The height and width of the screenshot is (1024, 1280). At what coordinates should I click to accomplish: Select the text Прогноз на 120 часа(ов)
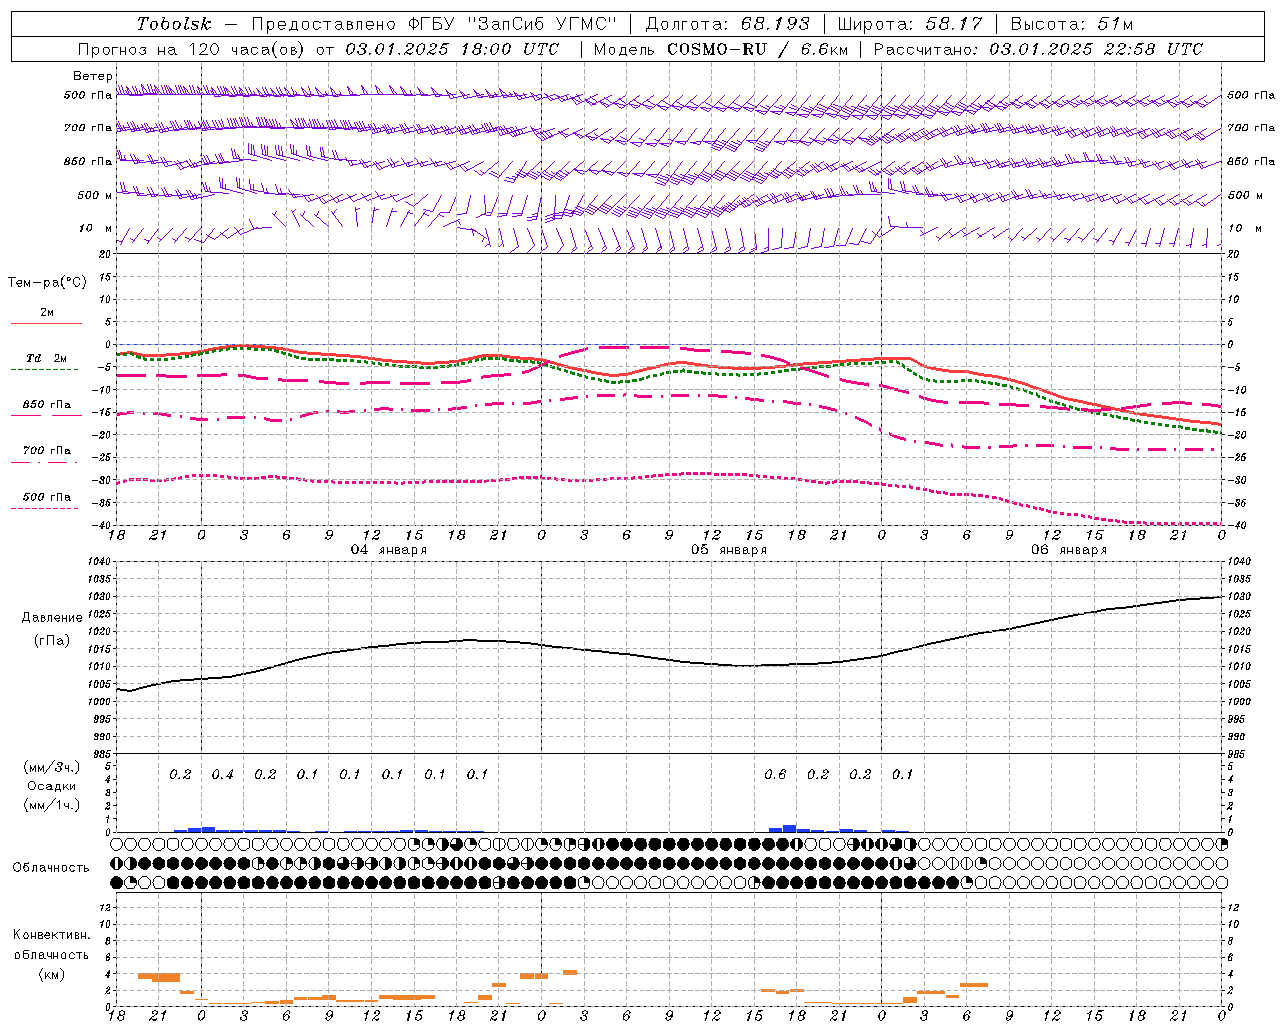tap(193, 49)
